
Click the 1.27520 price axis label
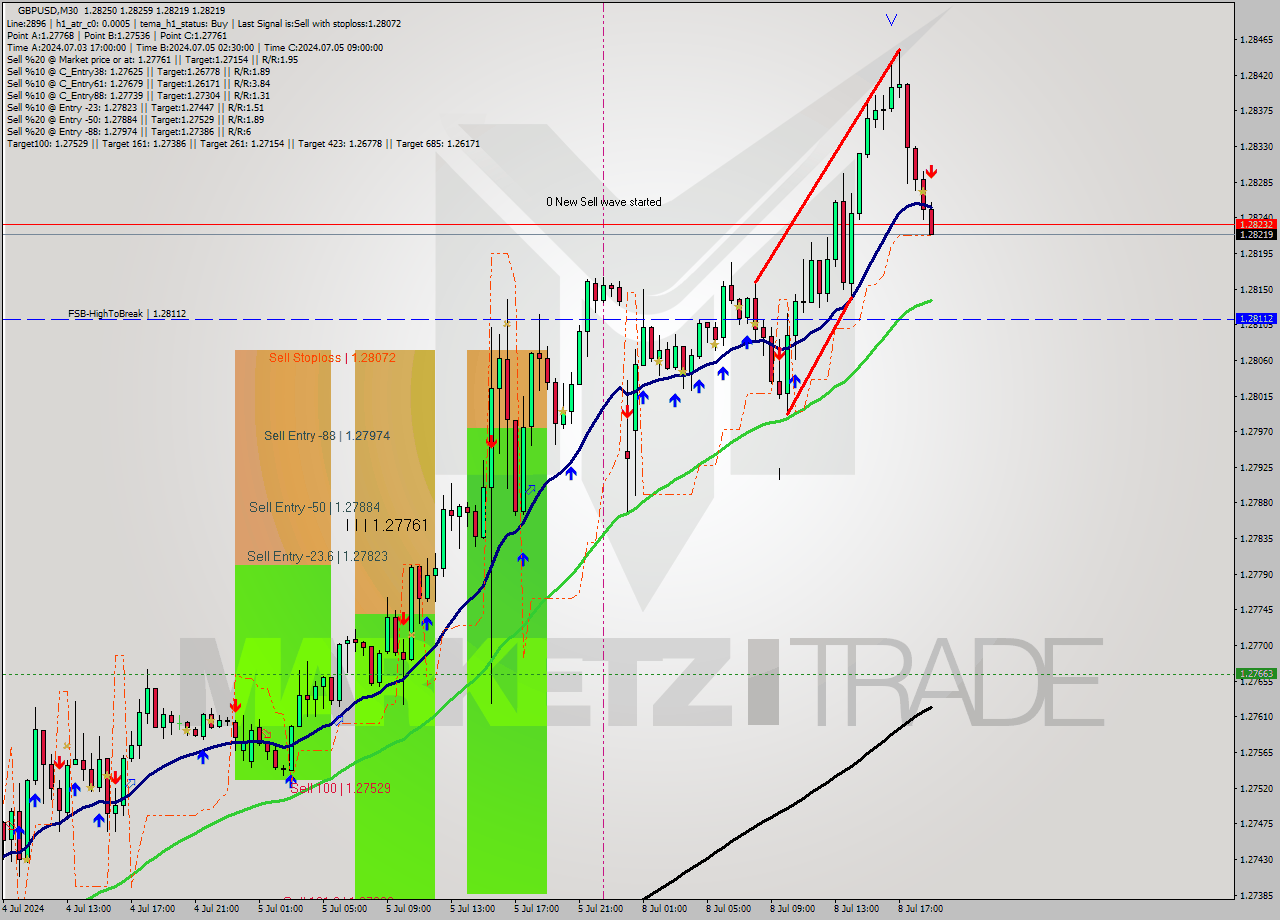(x=1256, y=789)
